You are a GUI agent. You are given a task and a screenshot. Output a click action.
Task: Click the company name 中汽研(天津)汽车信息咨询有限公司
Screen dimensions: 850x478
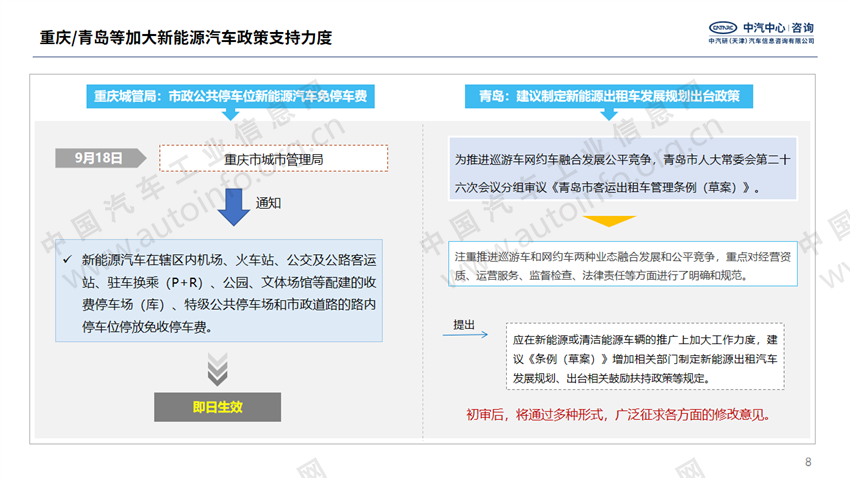point(761,41)
